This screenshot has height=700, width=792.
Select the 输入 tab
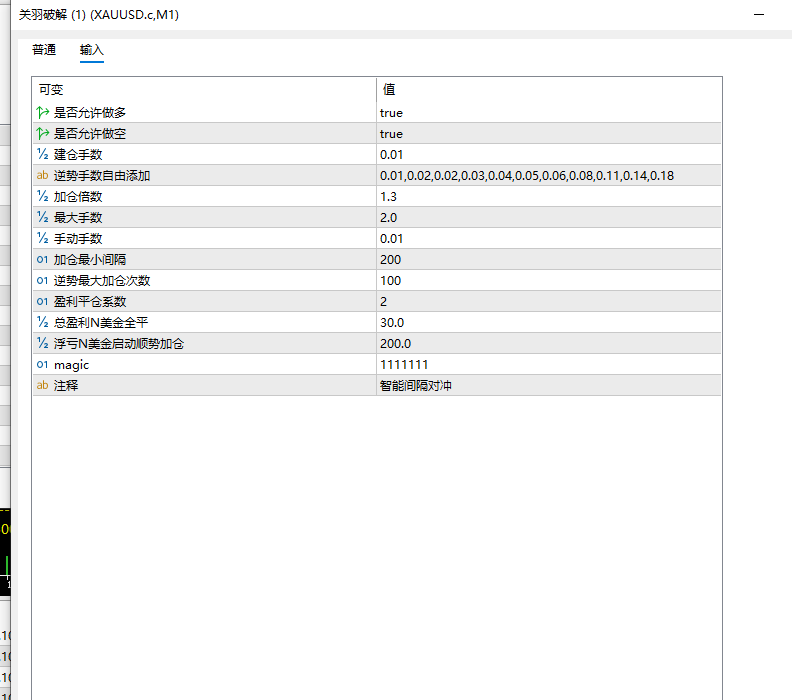pyautogui.click(x=91, y=49)
